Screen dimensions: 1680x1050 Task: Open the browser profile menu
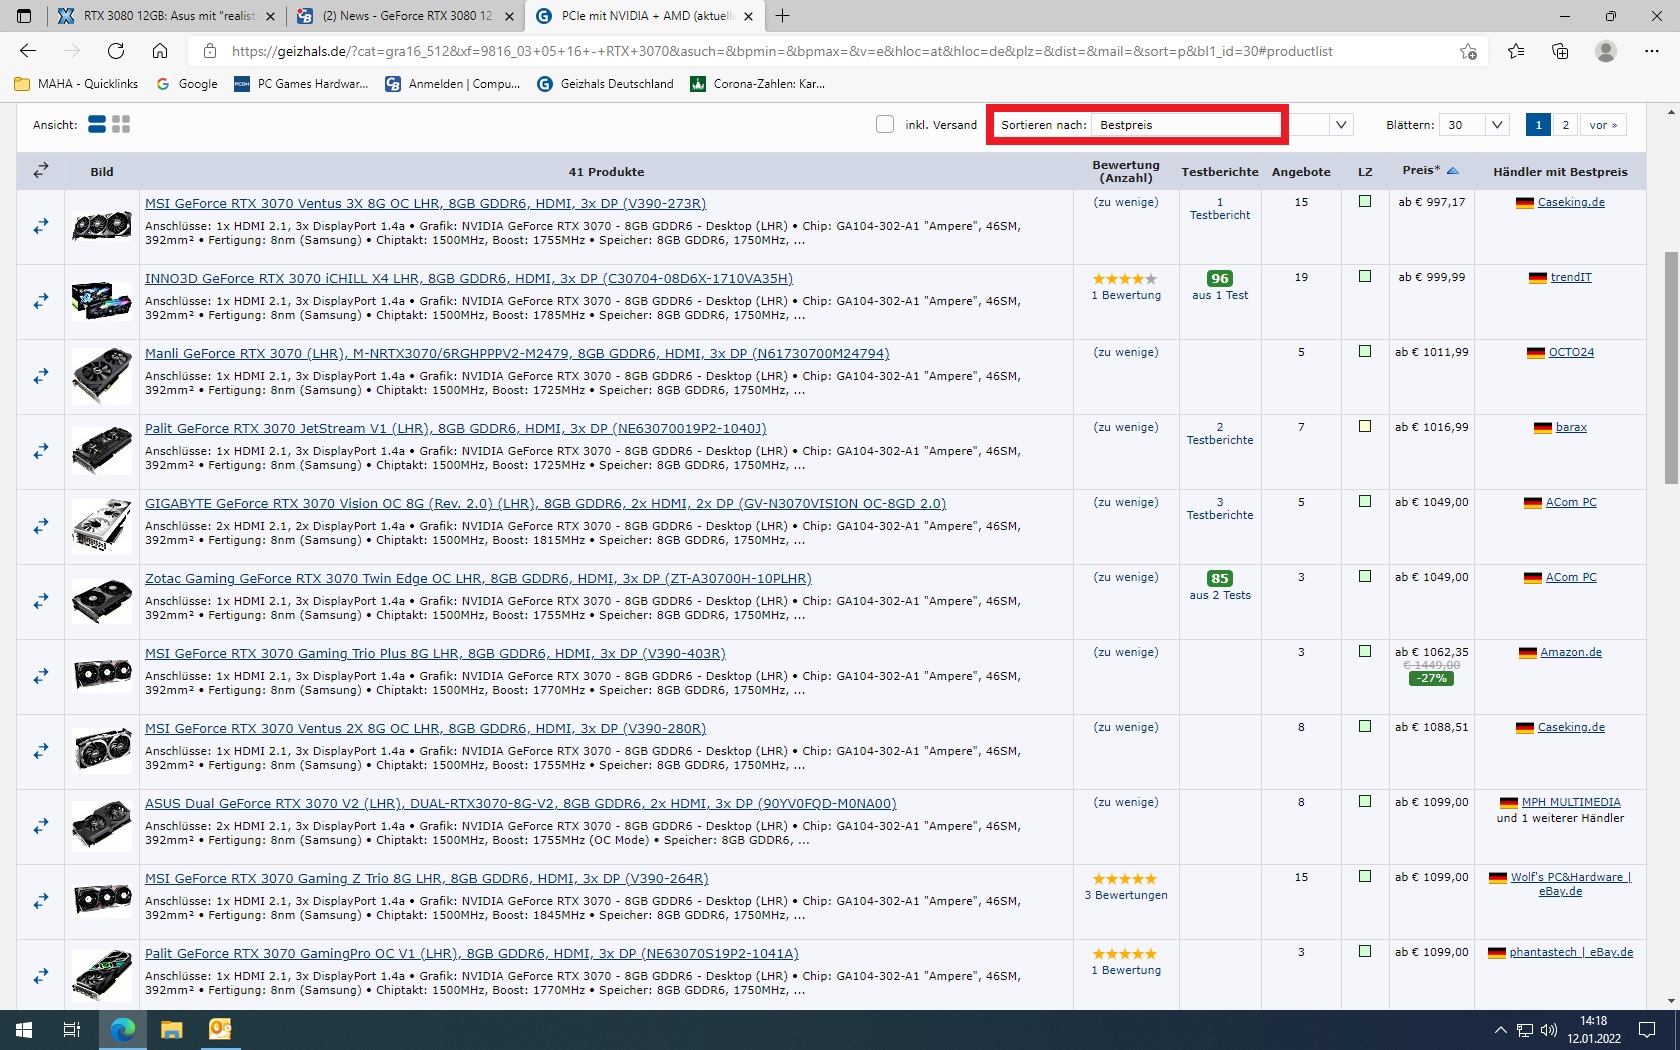coord(1606,51)
